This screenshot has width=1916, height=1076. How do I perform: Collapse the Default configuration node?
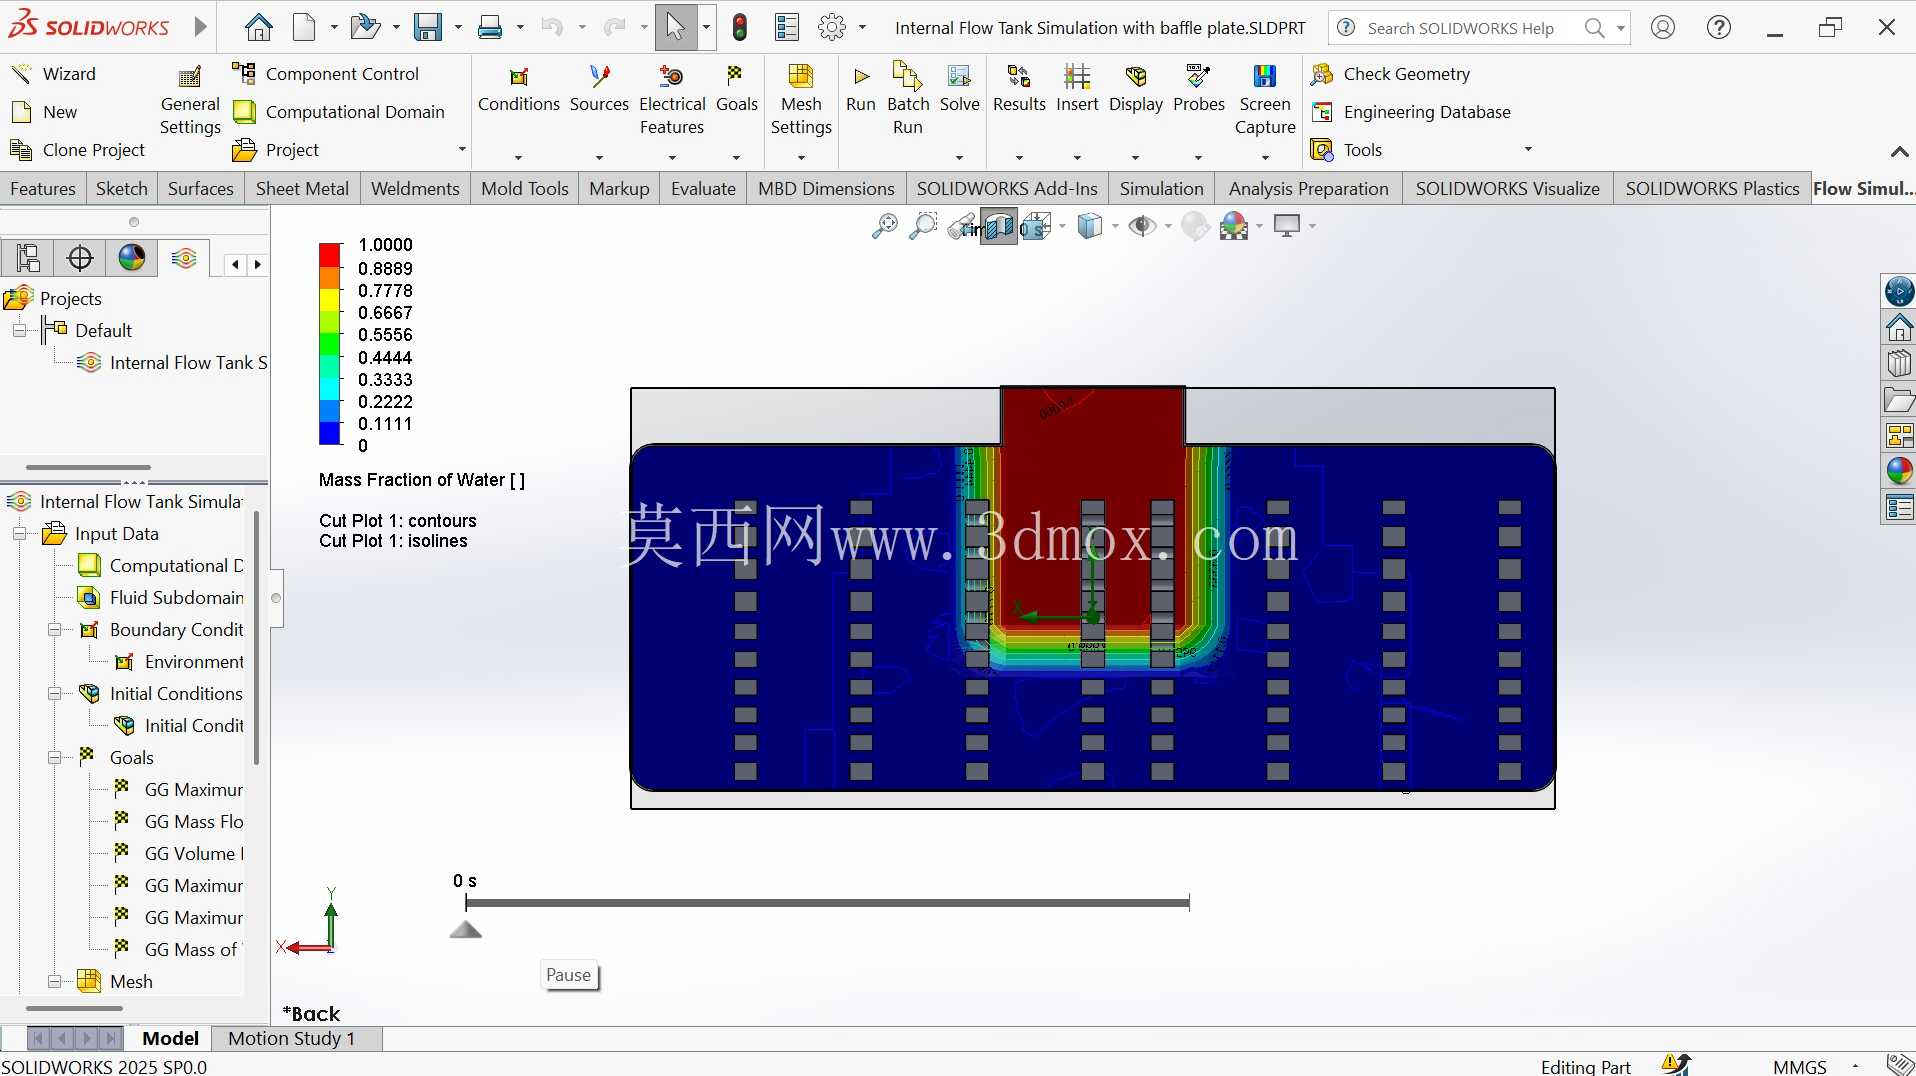(19, 331)
